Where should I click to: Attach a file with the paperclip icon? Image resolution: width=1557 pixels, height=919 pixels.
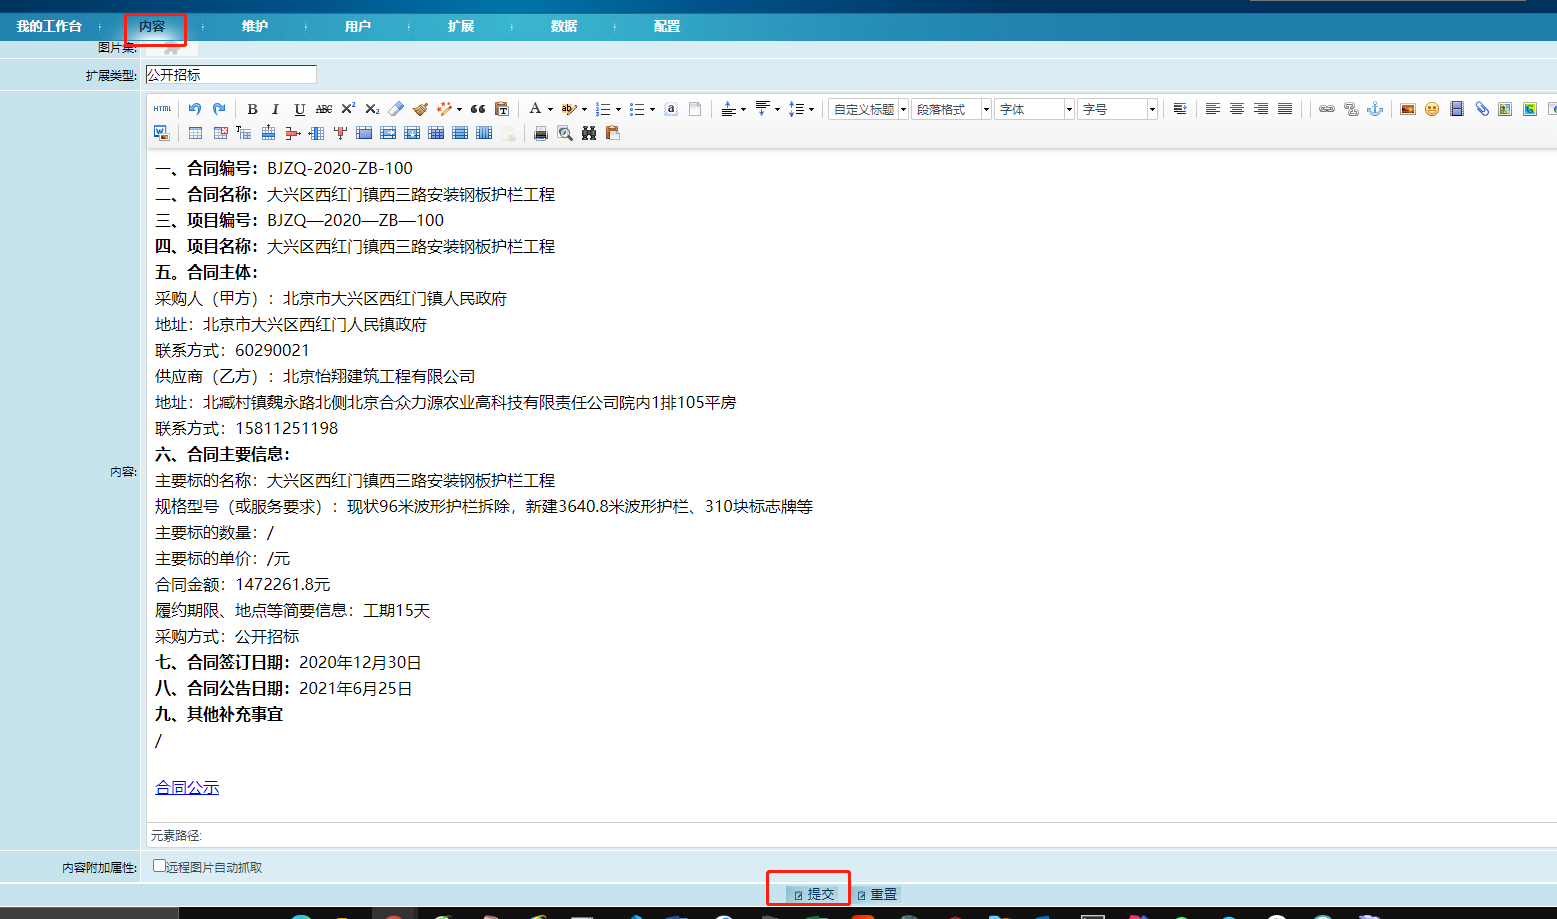pyautogui.click(x=1482, y=109)
